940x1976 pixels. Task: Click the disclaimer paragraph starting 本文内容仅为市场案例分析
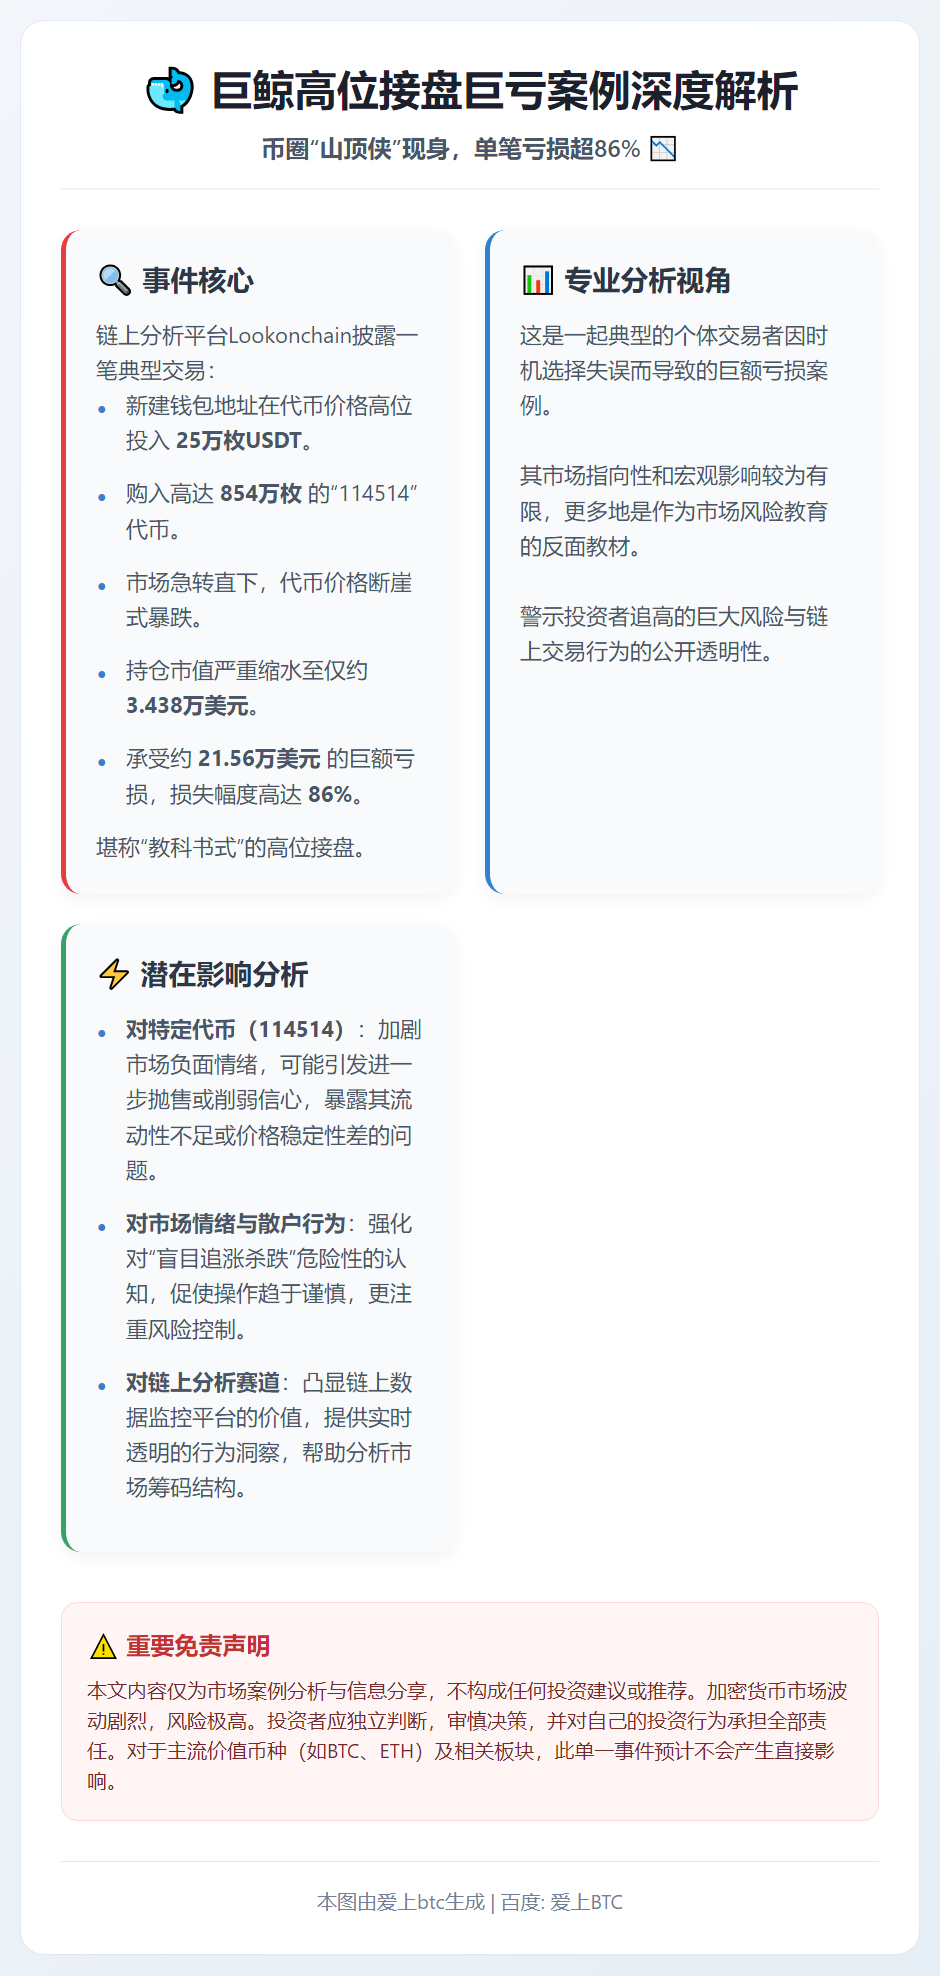click(468, 1736)
